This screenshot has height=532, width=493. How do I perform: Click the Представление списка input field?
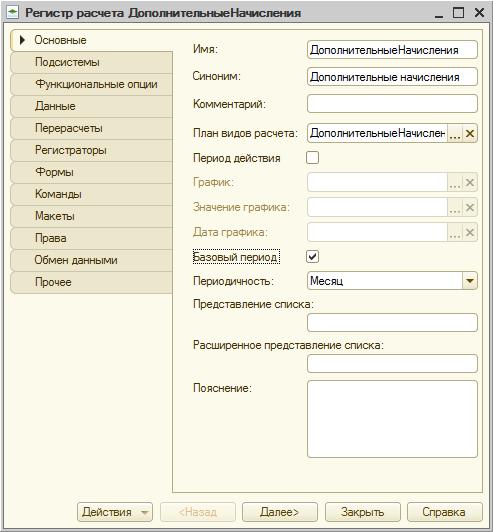click(392, 323)
